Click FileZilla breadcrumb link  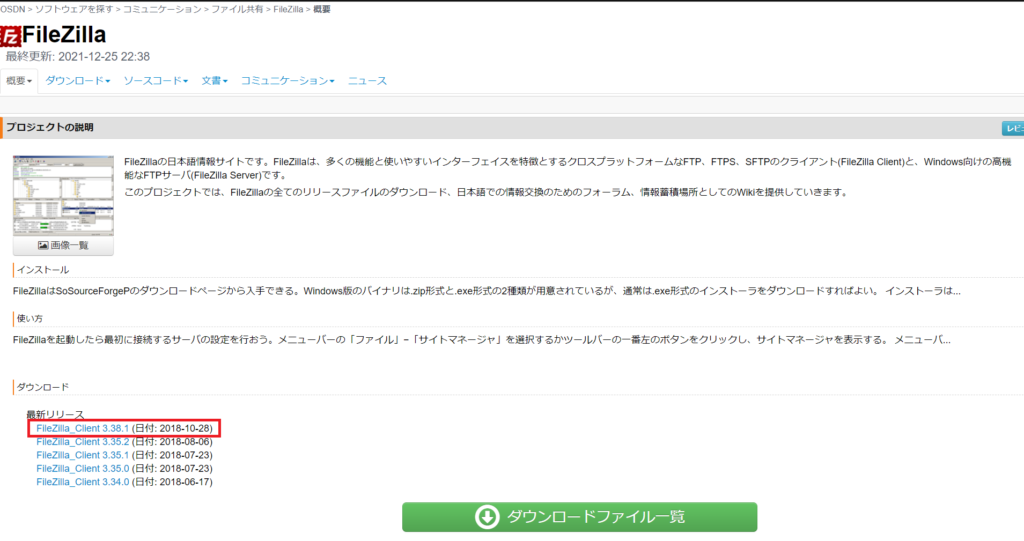(288, 9)
